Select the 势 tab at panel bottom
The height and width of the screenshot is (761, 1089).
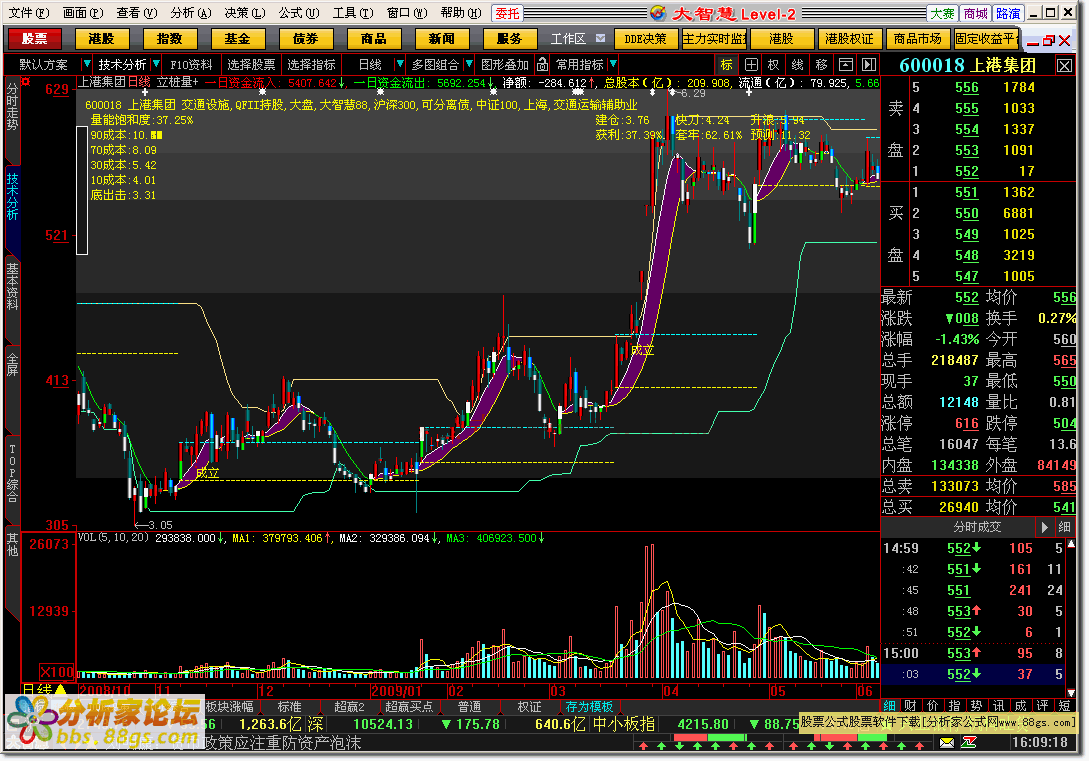976,705
